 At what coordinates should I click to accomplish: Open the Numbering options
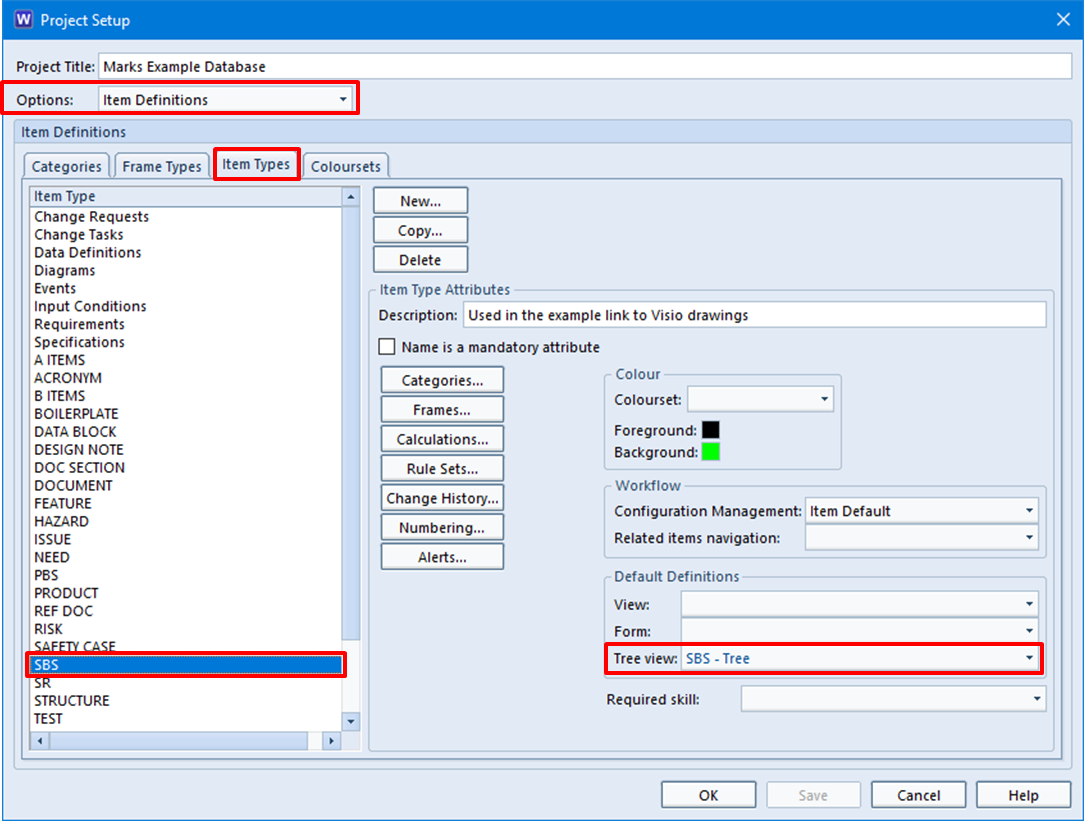pos(442,527)
